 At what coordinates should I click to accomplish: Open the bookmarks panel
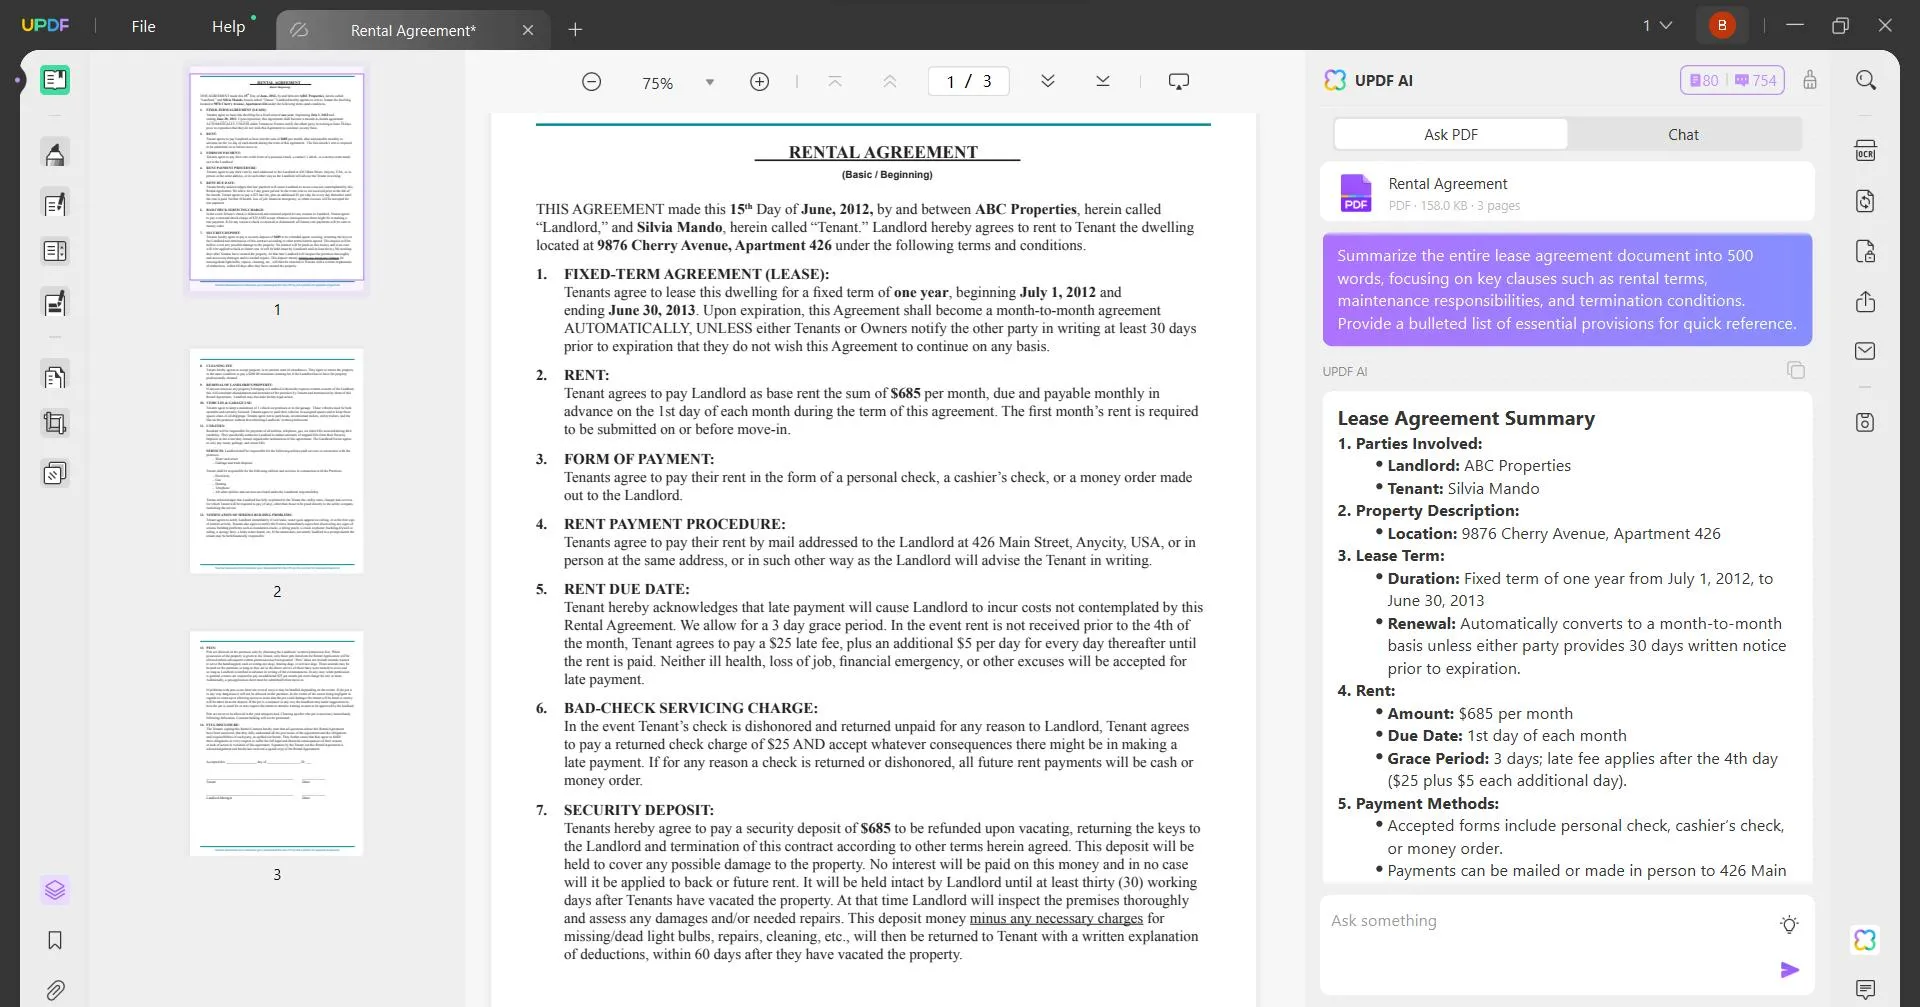[54, 940]
